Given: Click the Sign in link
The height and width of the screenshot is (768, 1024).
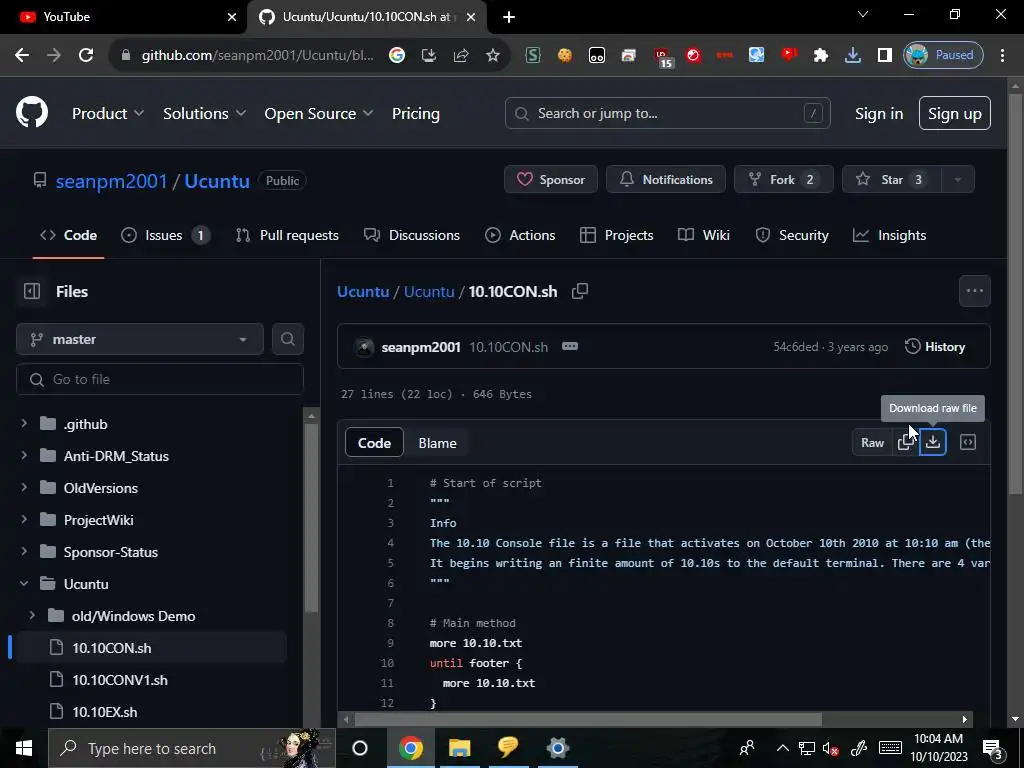Looking at the screenshot, I should 879,113.
